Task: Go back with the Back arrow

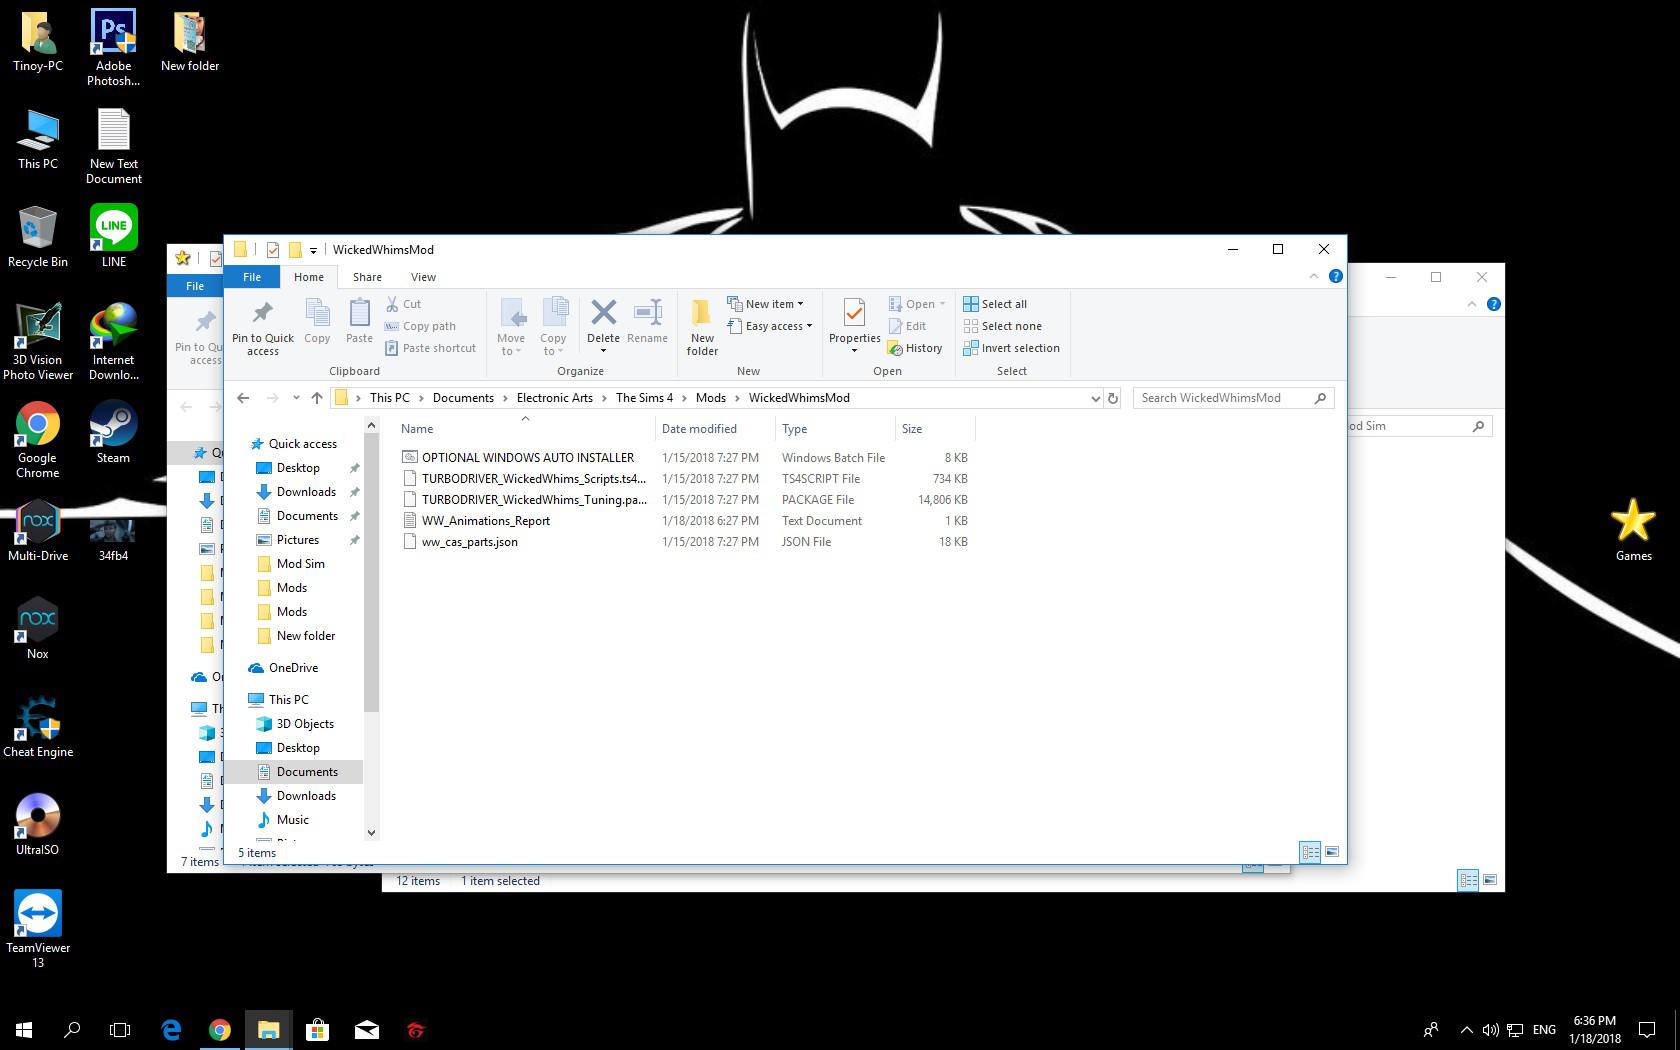Action: pyautogui.click(x=243, y=398)
